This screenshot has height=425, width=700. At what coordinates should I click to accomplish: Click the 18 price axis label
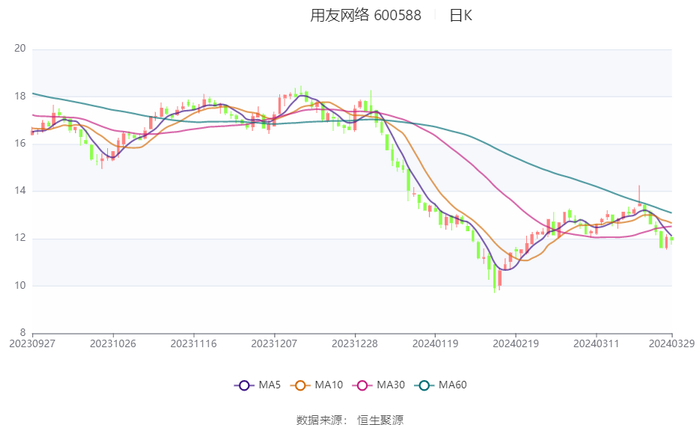tap(19, 96)
